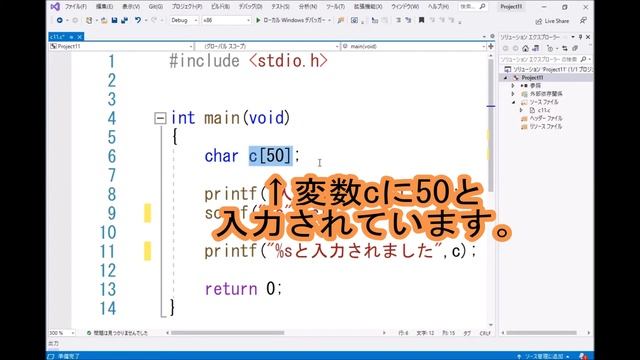Click the New Project toolbar icon
This screenshot has height=360, width=640.
[89, 20]
